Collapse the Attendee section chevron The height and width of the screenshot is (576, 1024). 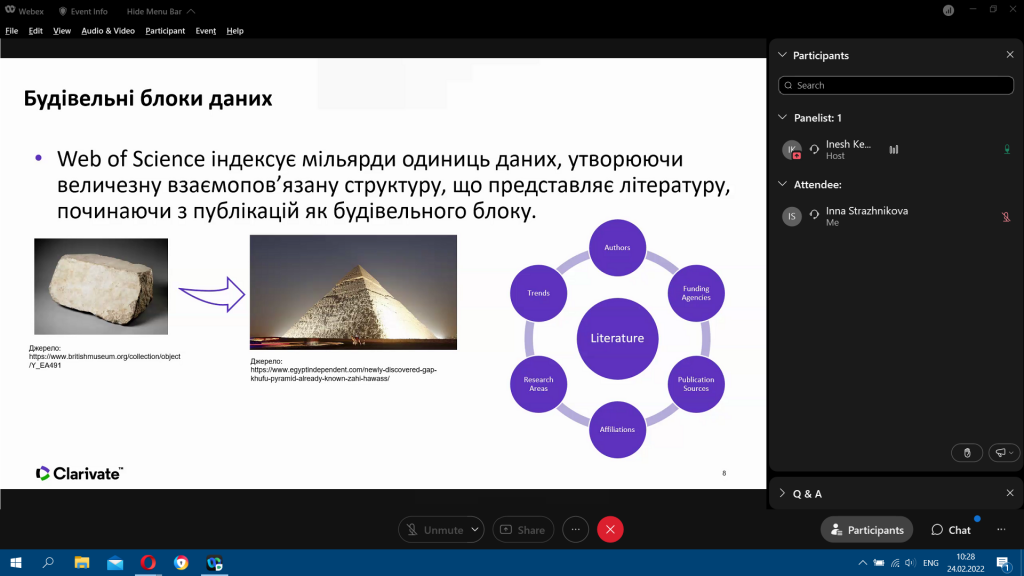click(782, 184)
